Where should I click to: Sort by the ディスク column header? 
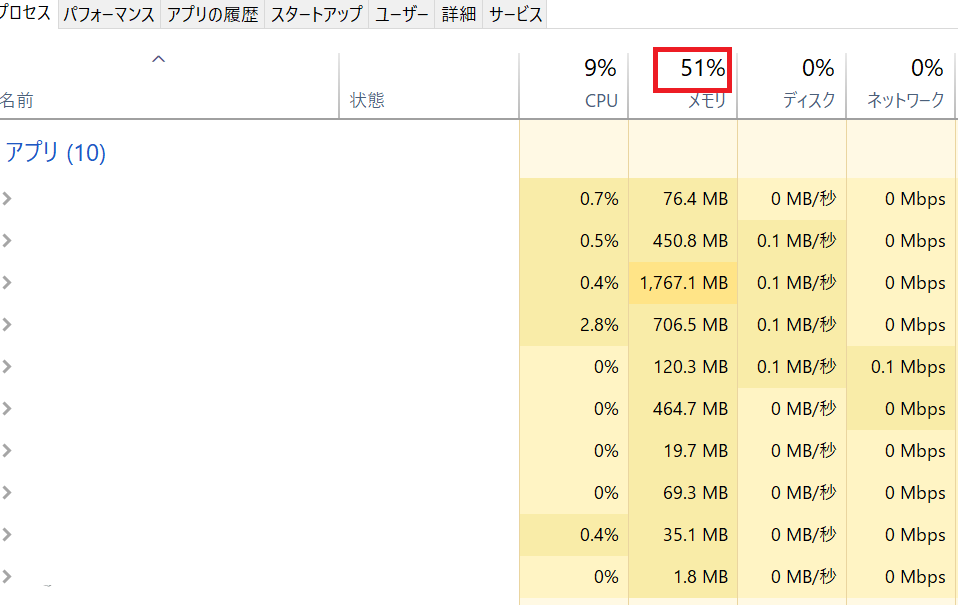tap(792, 86)
